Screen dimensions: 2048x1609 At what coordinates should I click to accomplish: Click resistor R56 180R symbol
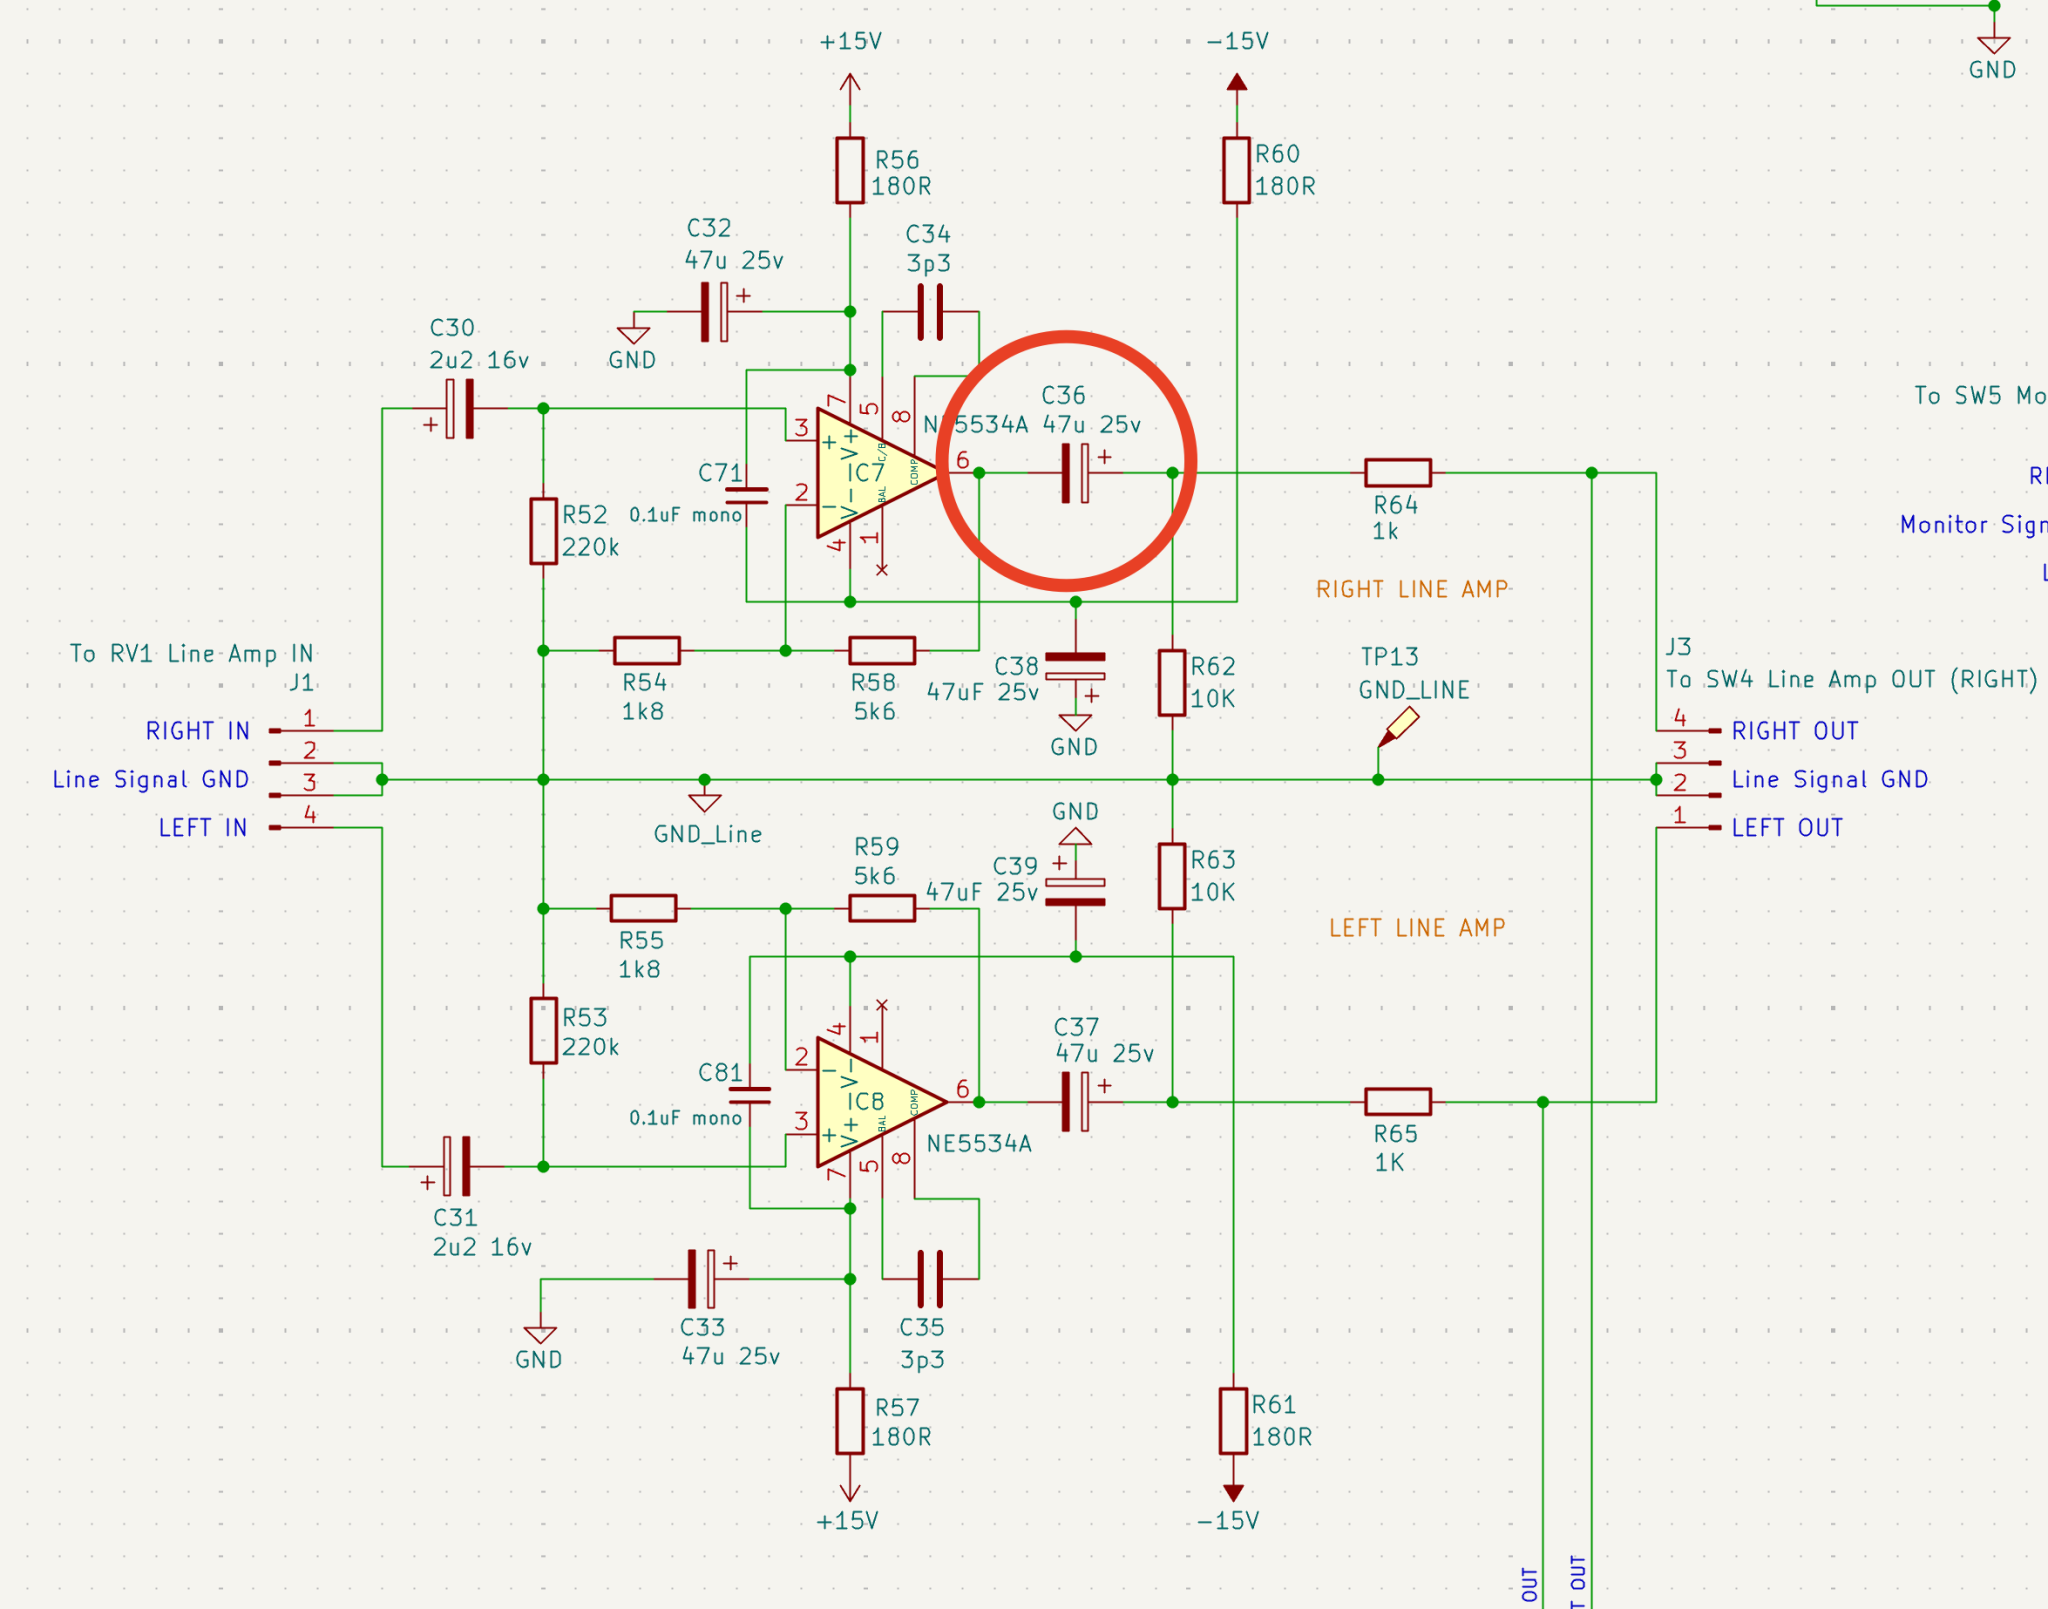pos(850,171)
